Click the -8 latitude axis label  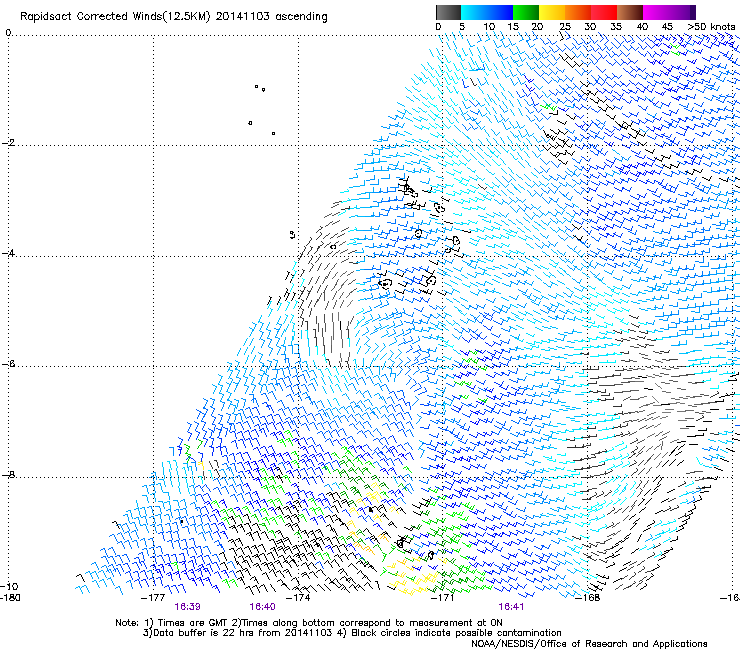8,475
